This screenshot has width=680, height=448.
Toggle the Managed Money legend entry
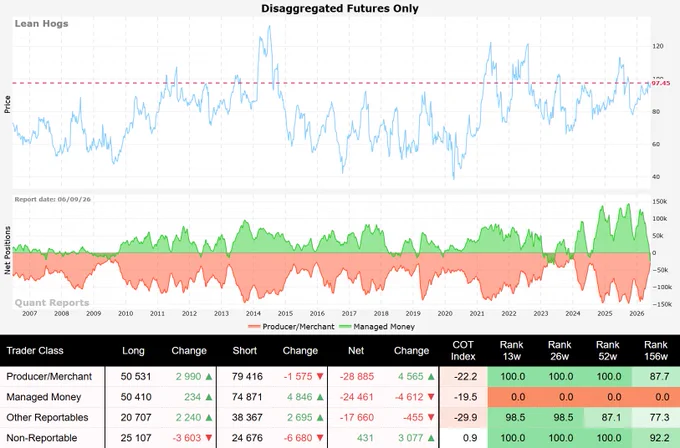[376, 327]
